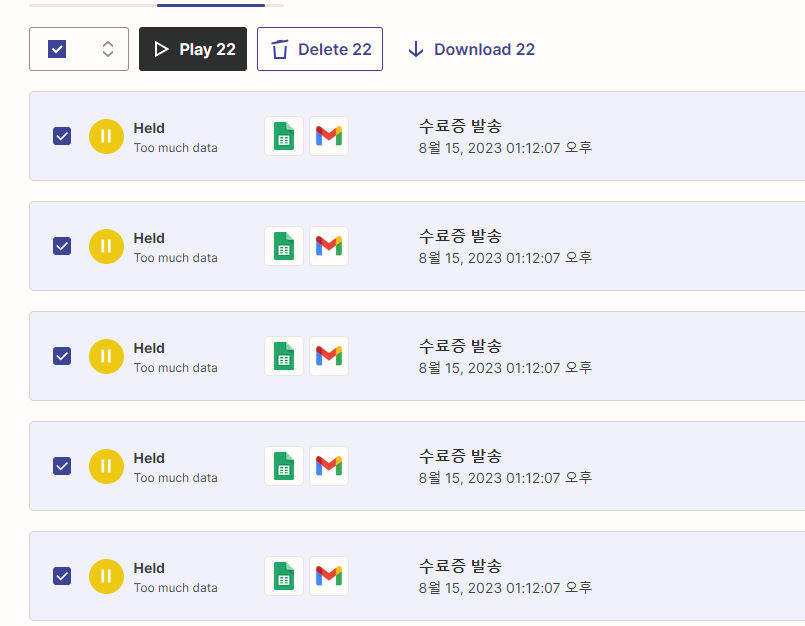This screenshot has height=626, width=805.
Task: Switch to the currently highlighted tab
Action: click(210, 5)
